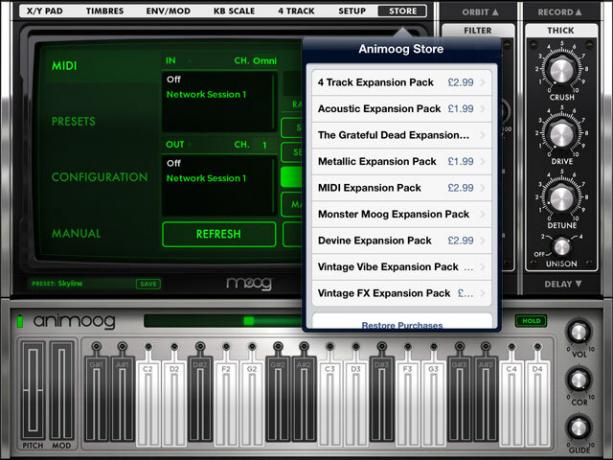Click the REFRESH button
Image resolution: width=613 pixels, height=460 pixels.
219,234
